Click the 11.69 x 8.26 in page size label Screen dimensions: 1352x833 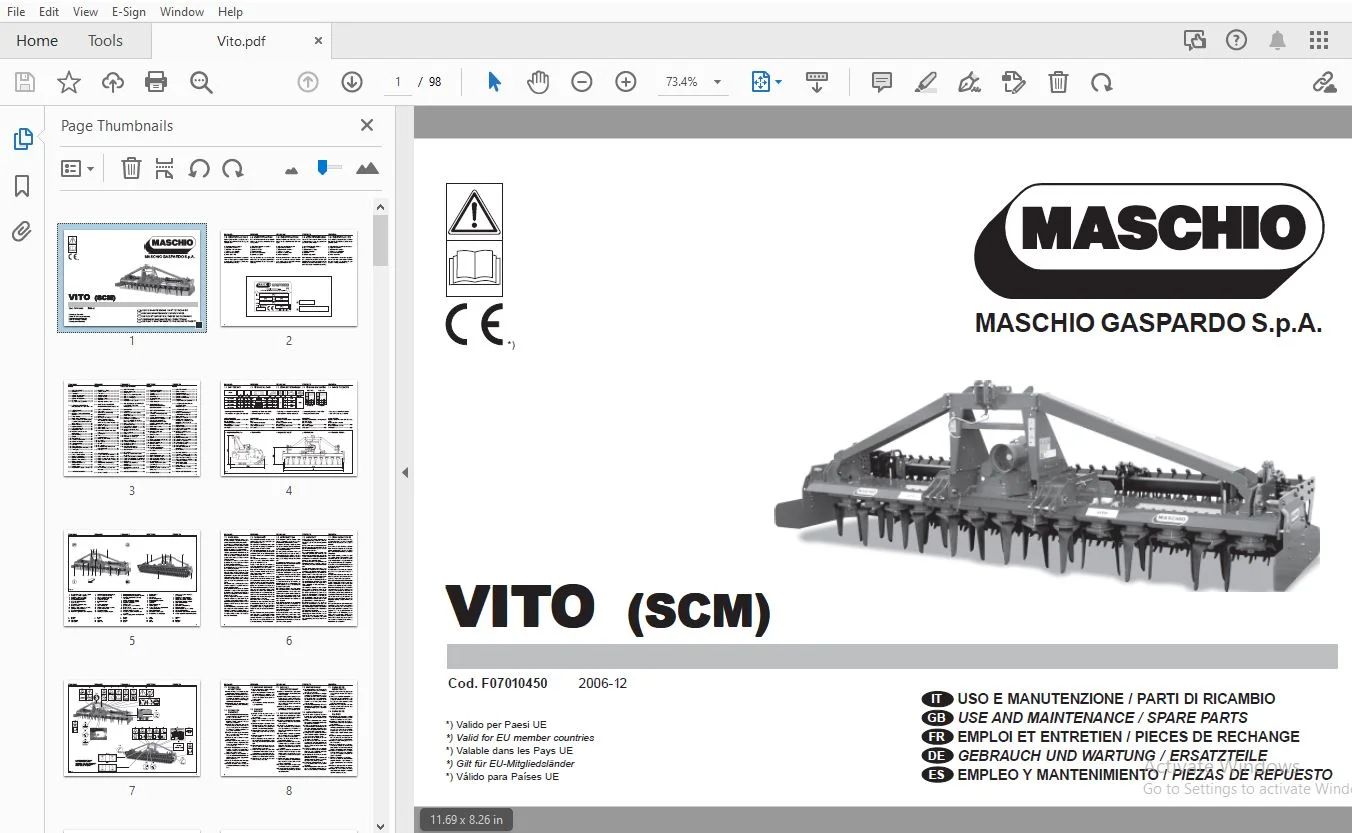(x=466, y=820)
